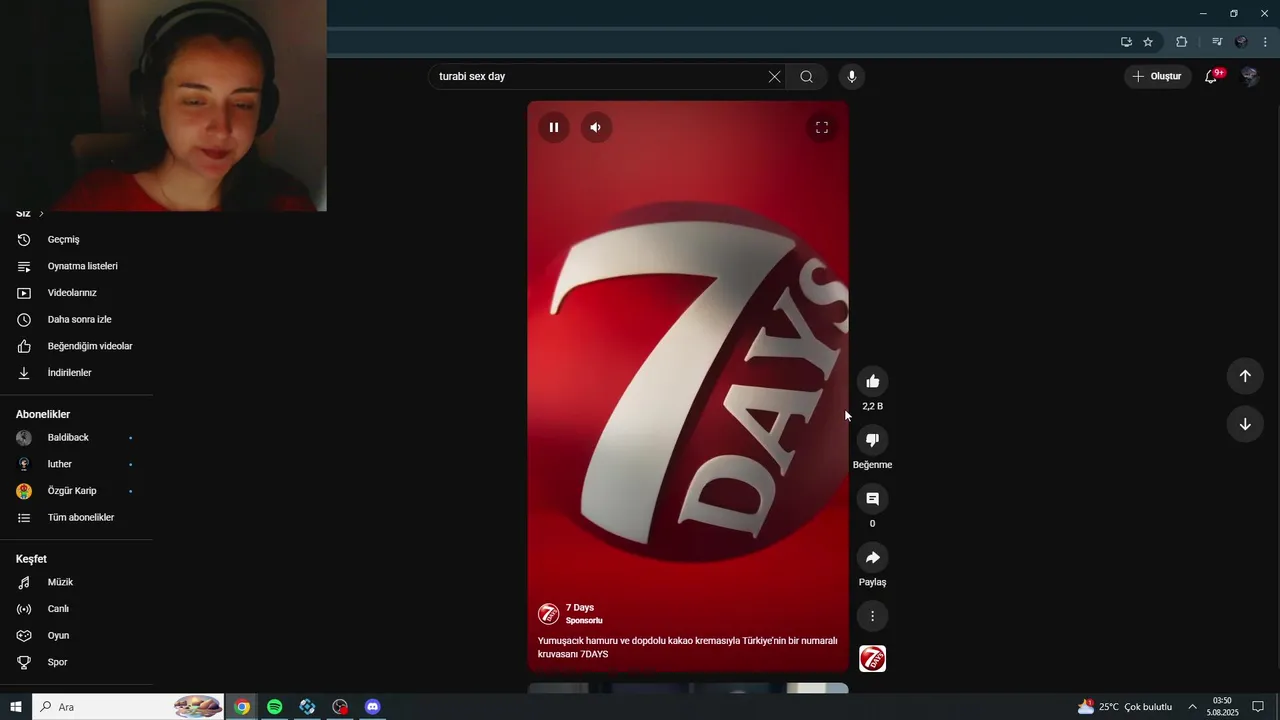The image size is (1280, 720).
Task: Open Discord from the taskbar
Action: pos(373,707)
